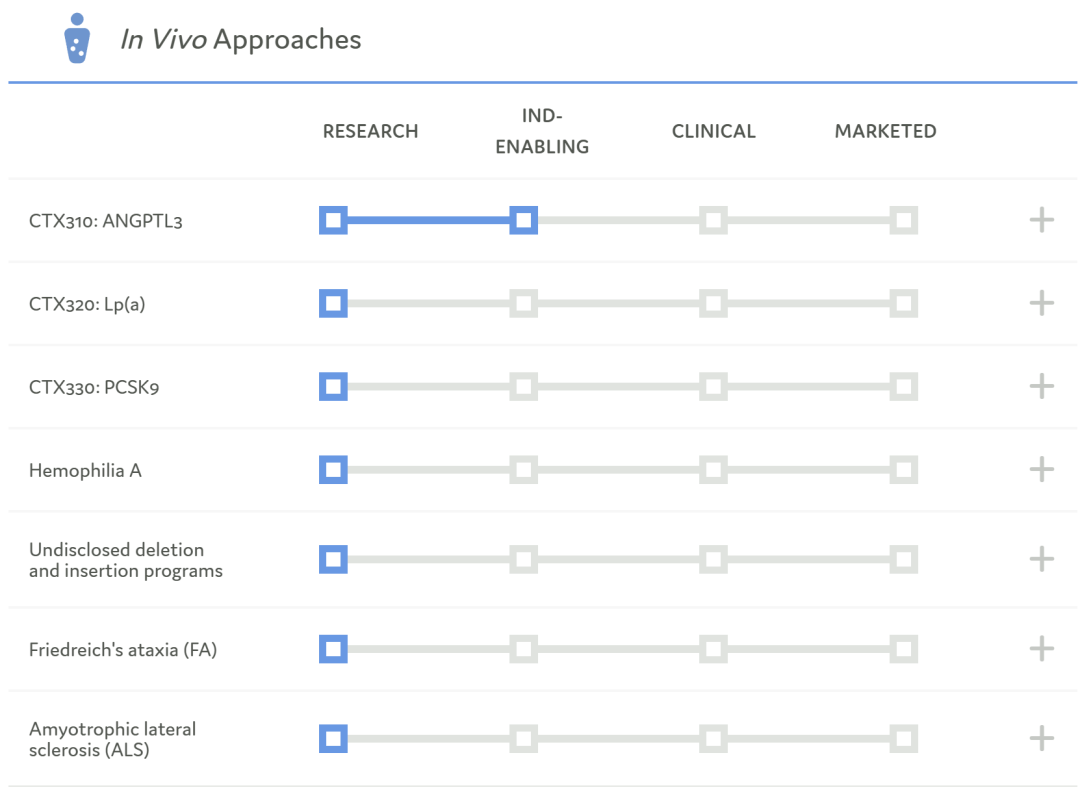This screenshot has width=1080, height=792.
Task: Click Hemophilia A research stage marker
Action: [x=333, y=469]
